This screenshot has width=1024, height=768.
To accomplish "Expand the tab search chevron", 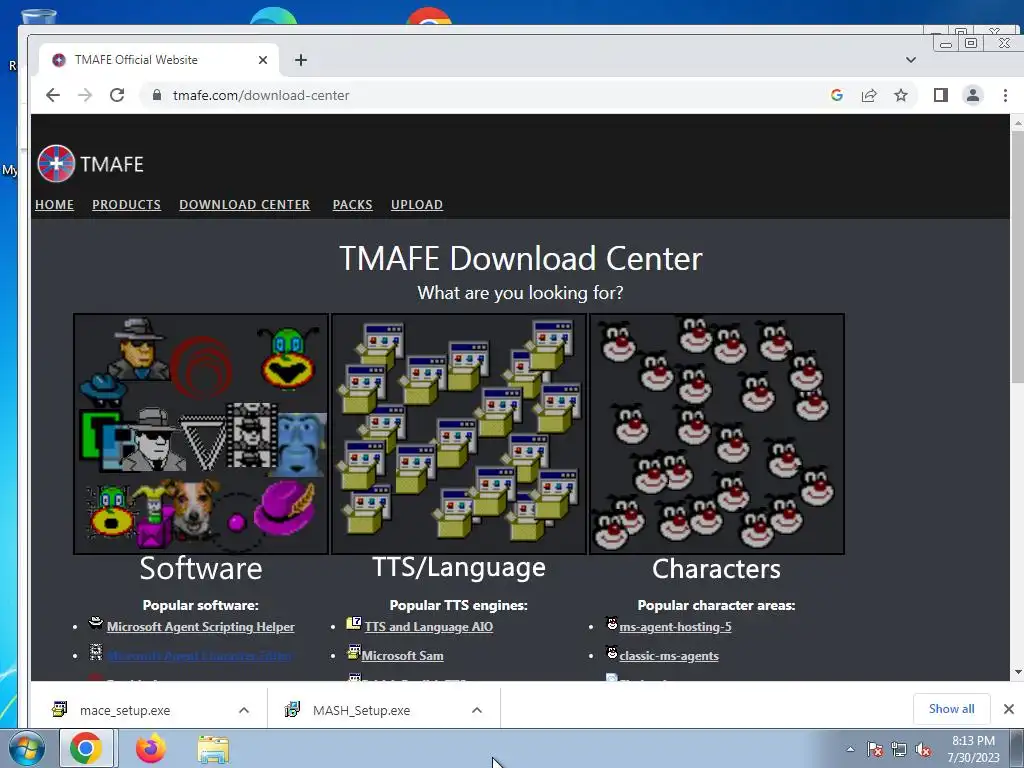I will point(910,60).
